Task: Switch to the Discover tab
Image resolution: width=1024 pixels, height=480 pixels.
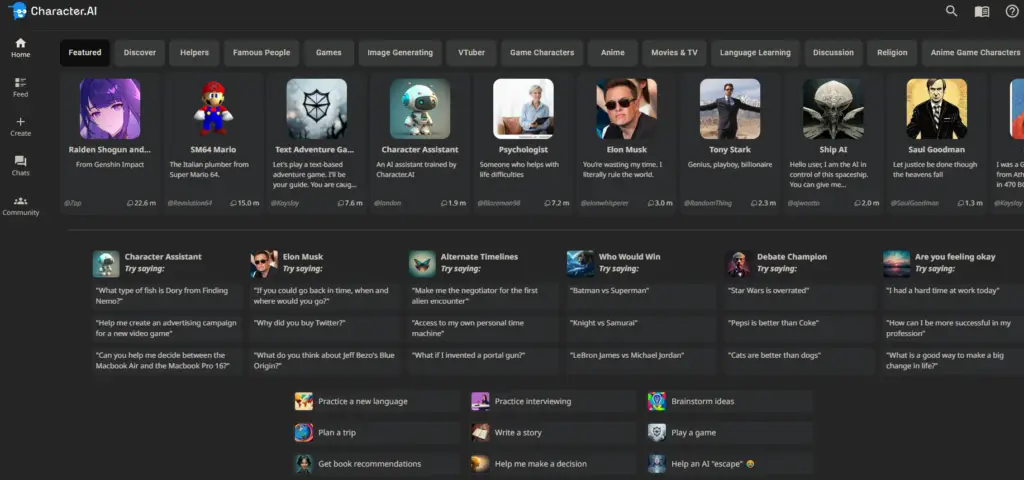Action: [x=140, y=53]
